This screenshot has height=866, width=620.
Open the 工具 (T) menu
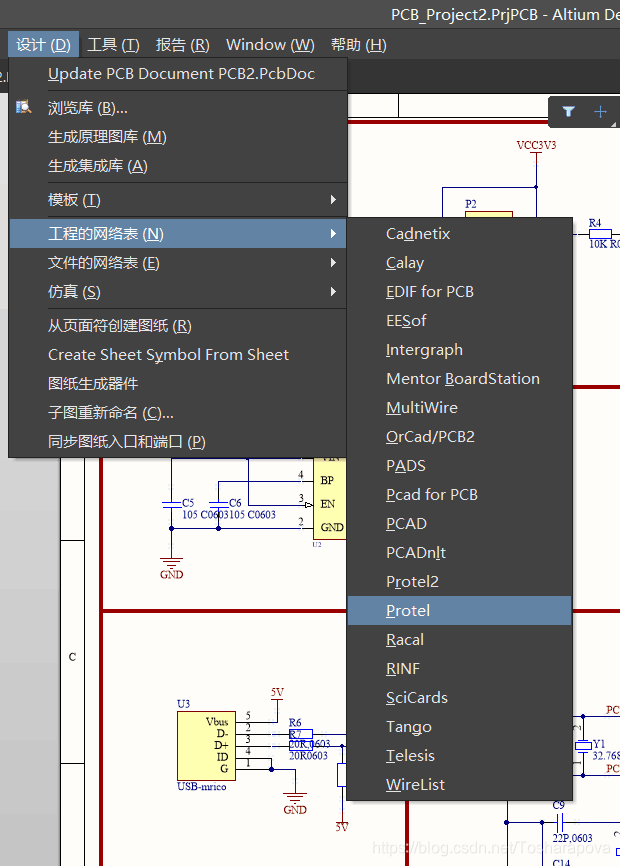click(x=113, y=45)
